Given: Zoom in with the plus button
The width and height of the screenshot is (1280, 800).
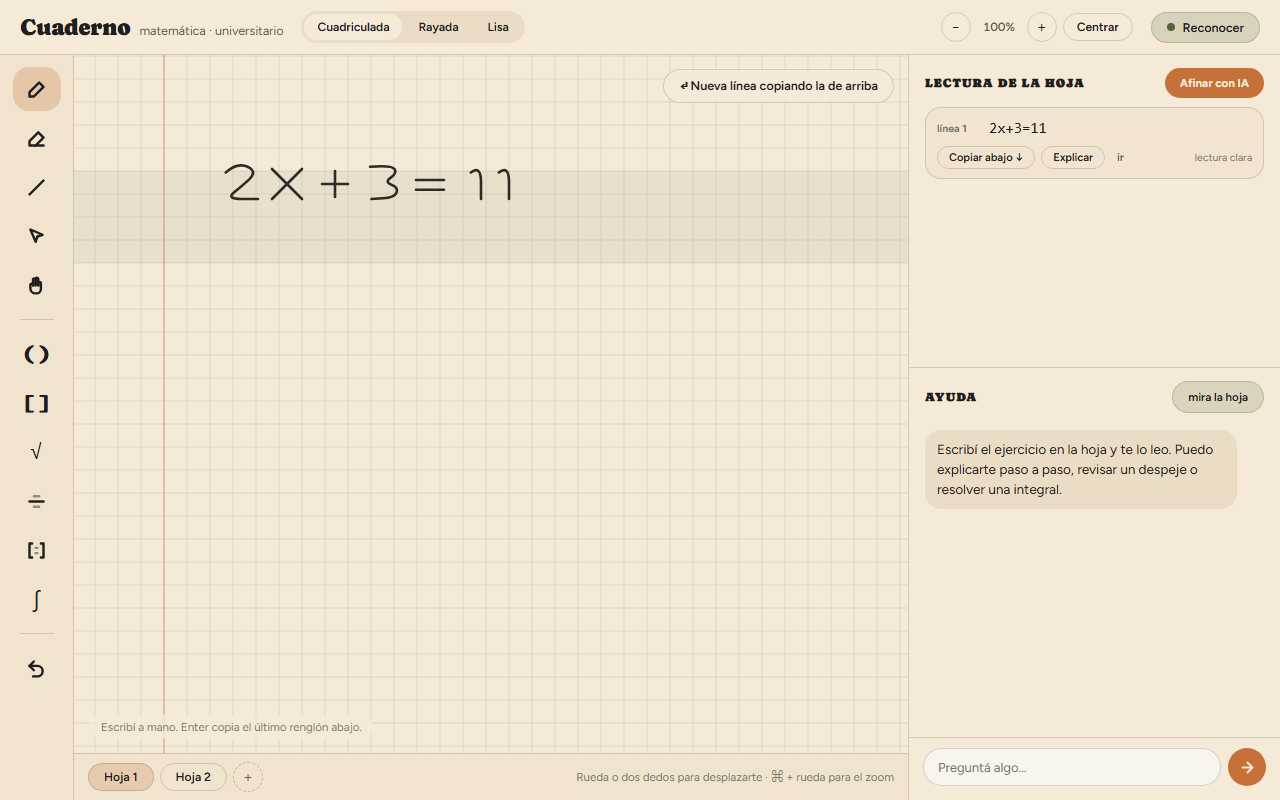Looking at the screenshot, I should [x=1041, y=27].
